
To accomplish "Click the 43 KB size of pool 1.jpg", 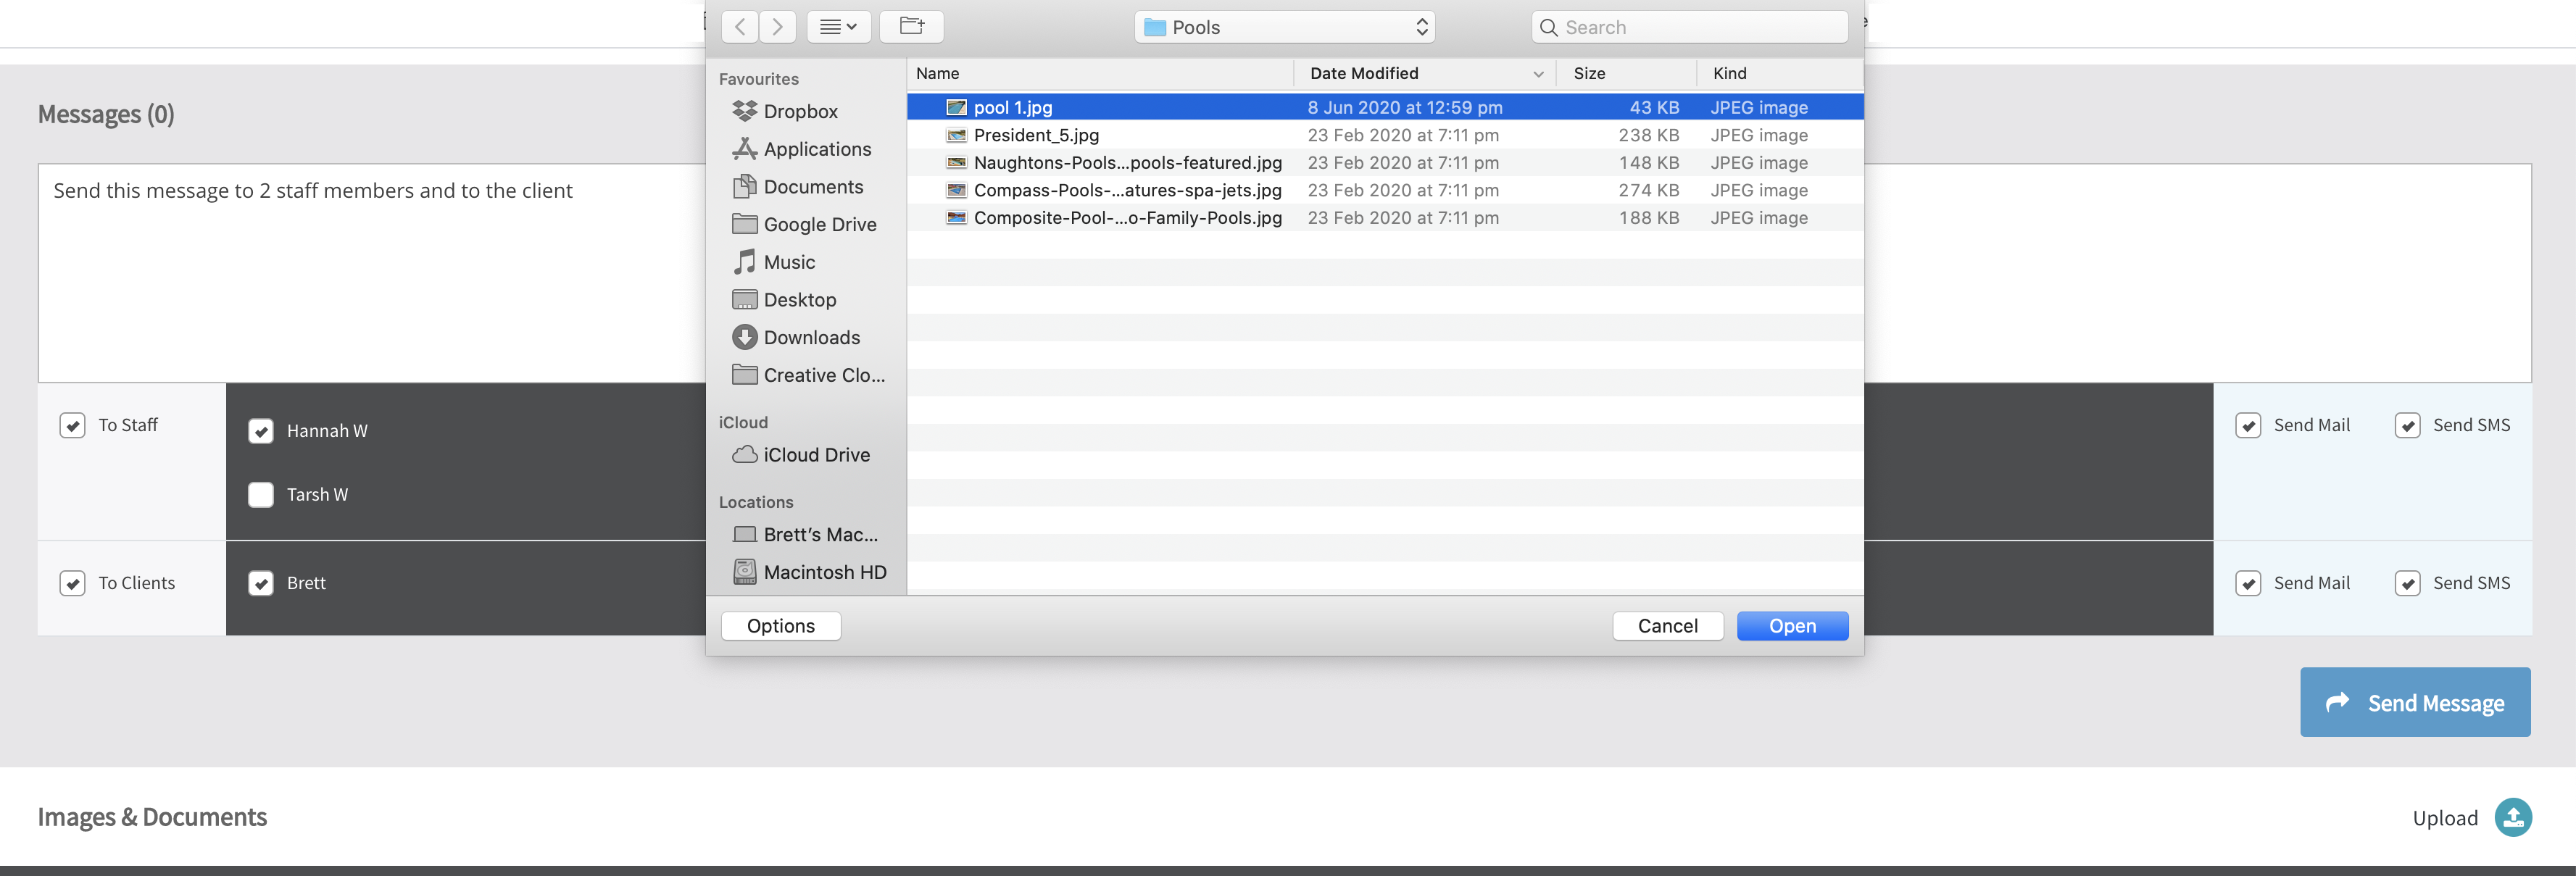I will 1654,107.
